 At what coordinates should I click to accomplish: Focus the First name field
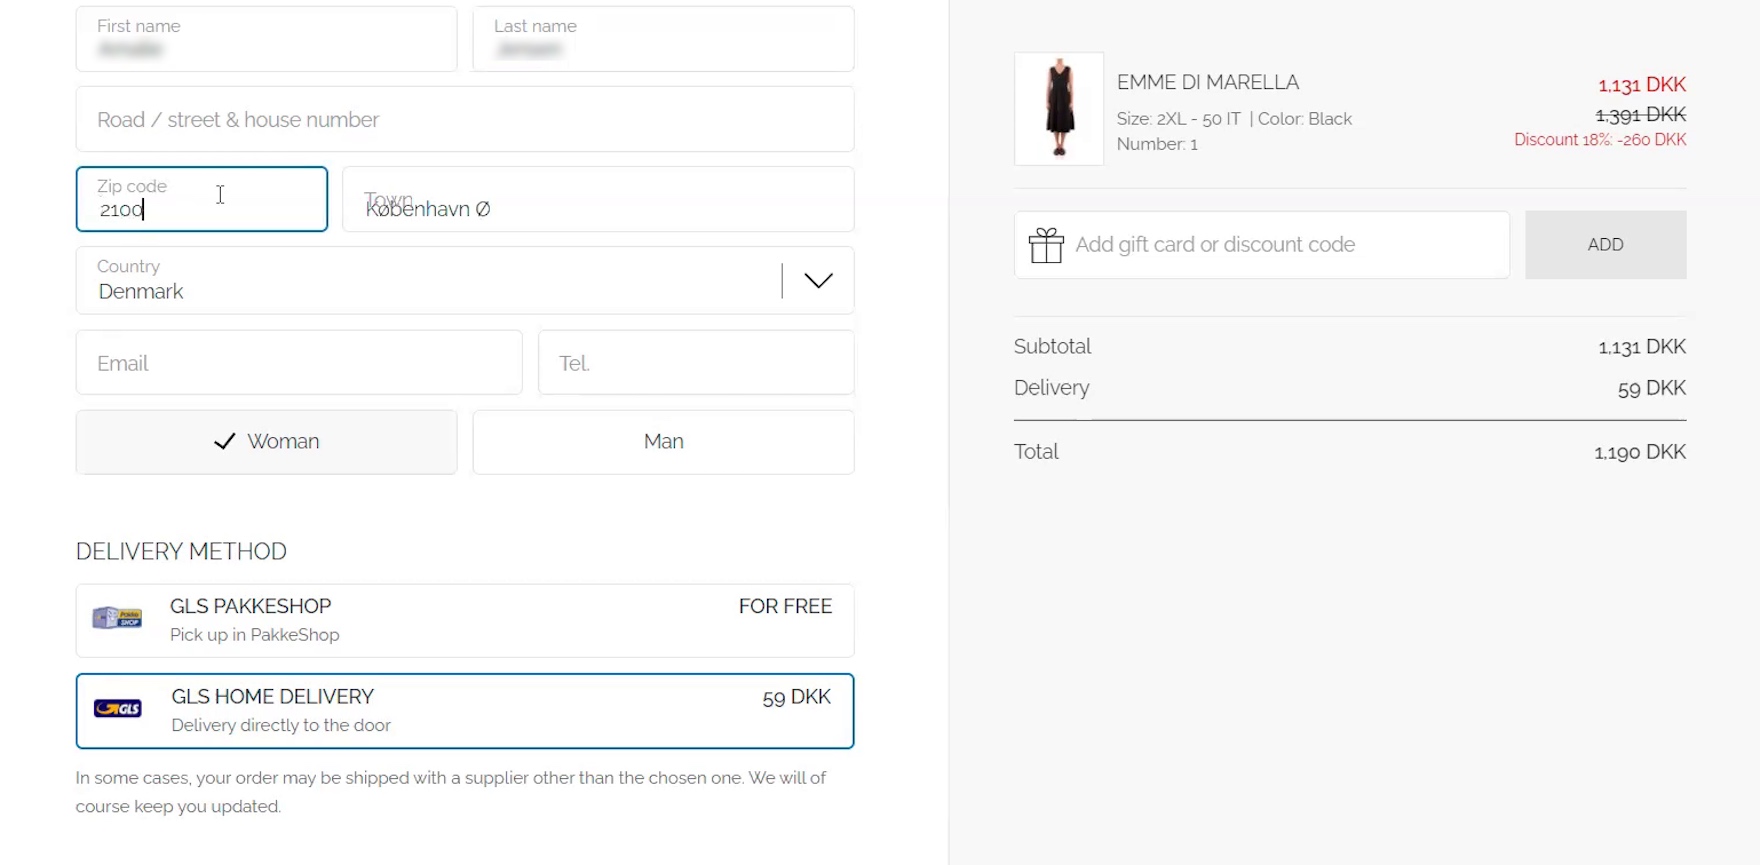pos(266,40)
